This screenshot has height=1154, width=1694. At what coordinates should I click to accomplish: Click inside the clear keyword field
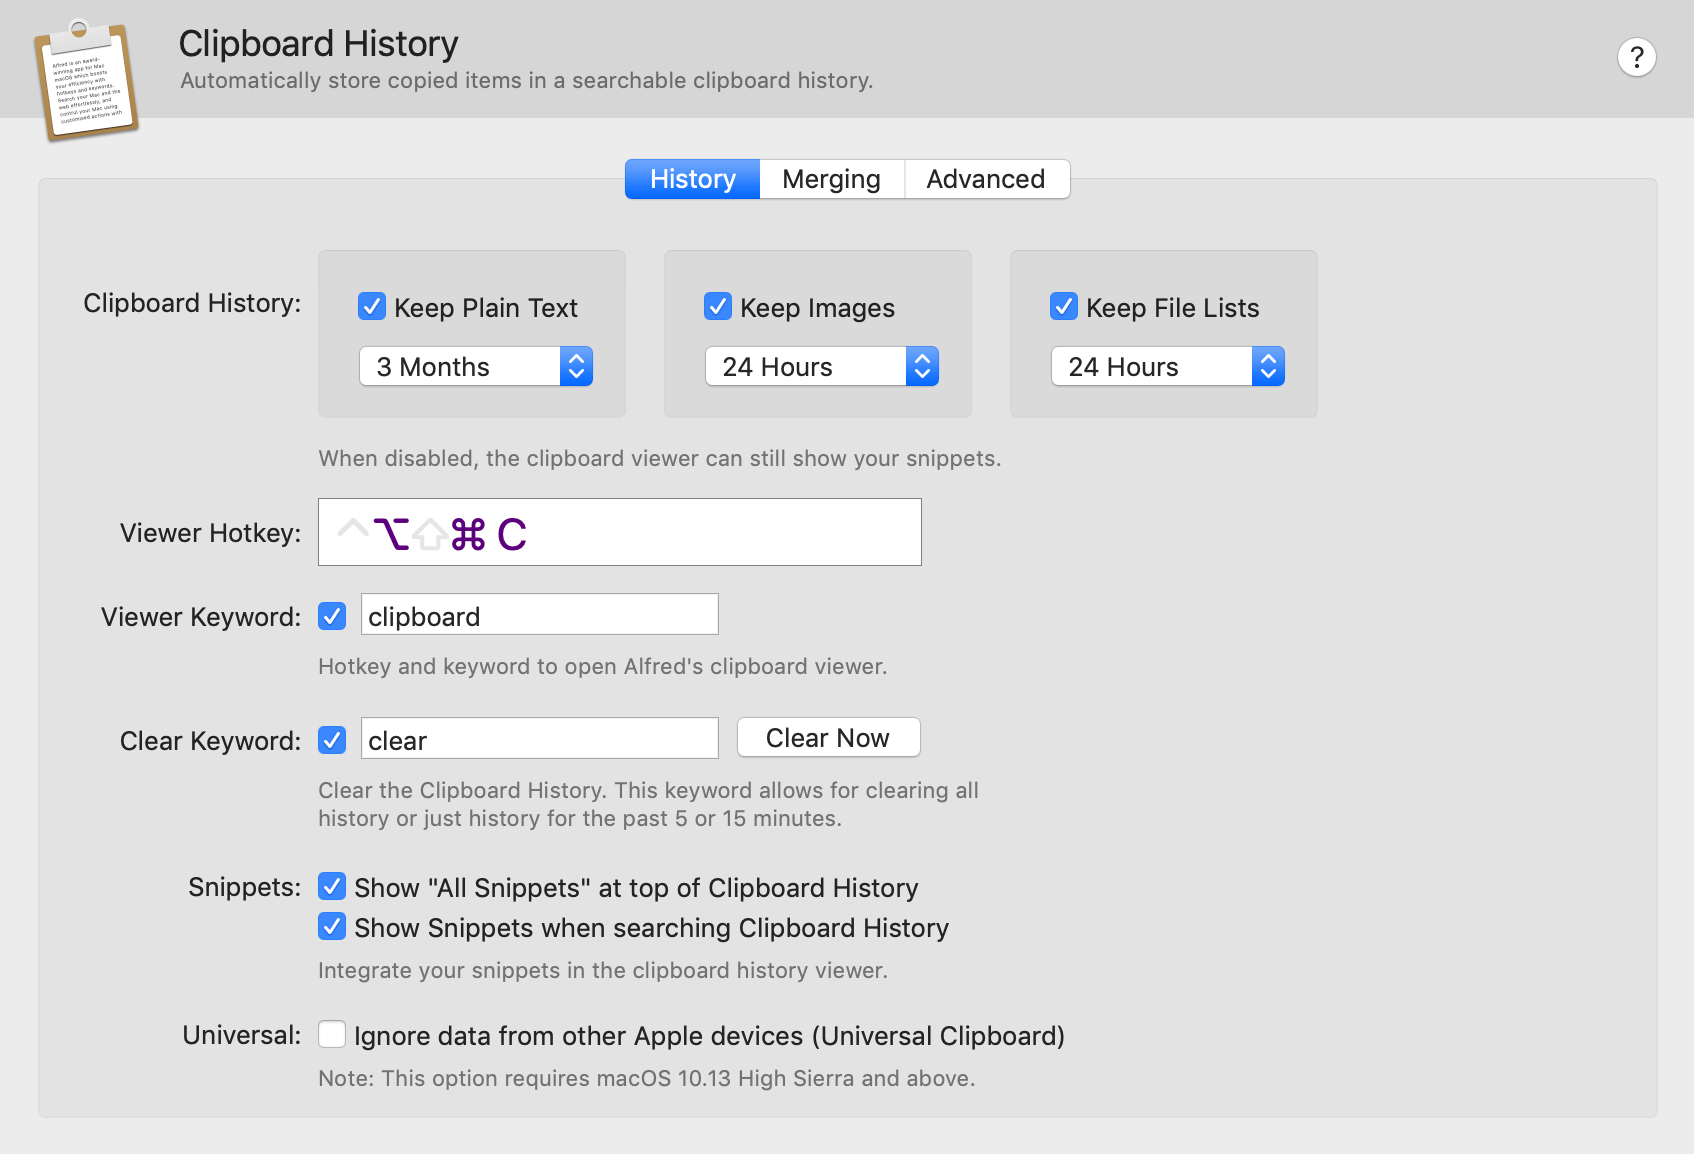pyautogui.click(x=539, y=739)
